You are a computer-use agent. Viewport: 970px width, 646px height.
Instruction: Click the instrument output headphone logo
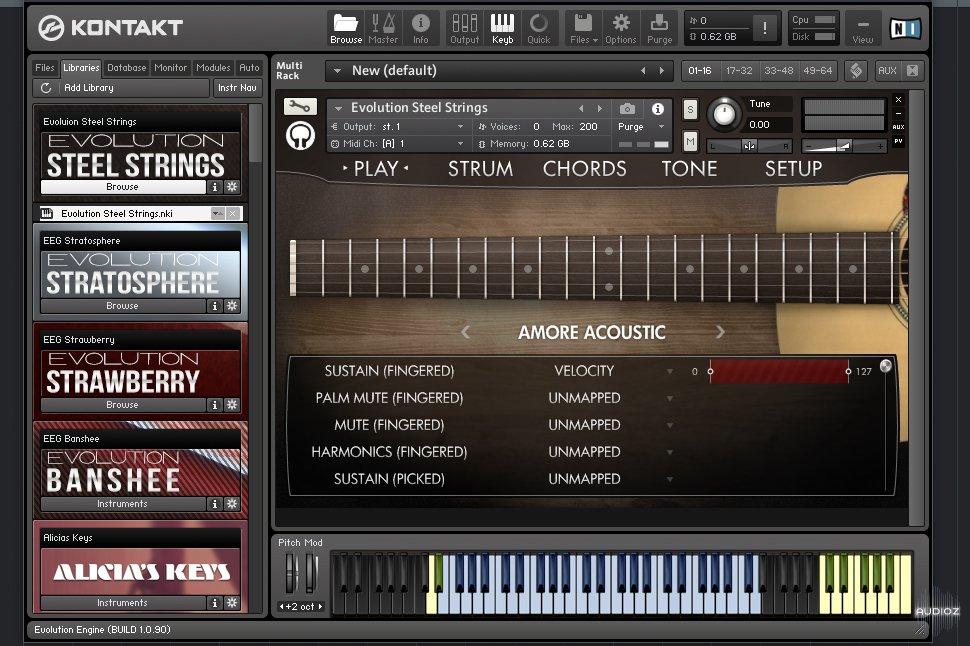click(x=301, y=136)
